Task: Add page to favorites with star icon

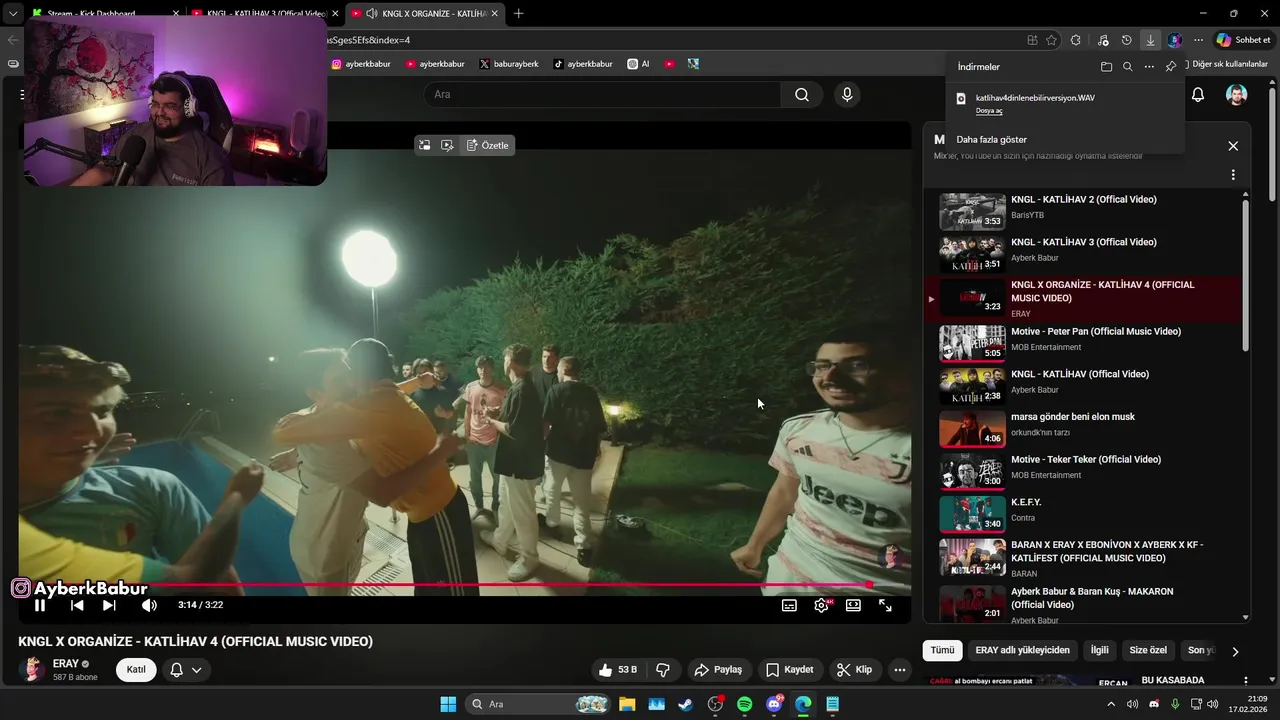Action: click(x=1051, y=40)
